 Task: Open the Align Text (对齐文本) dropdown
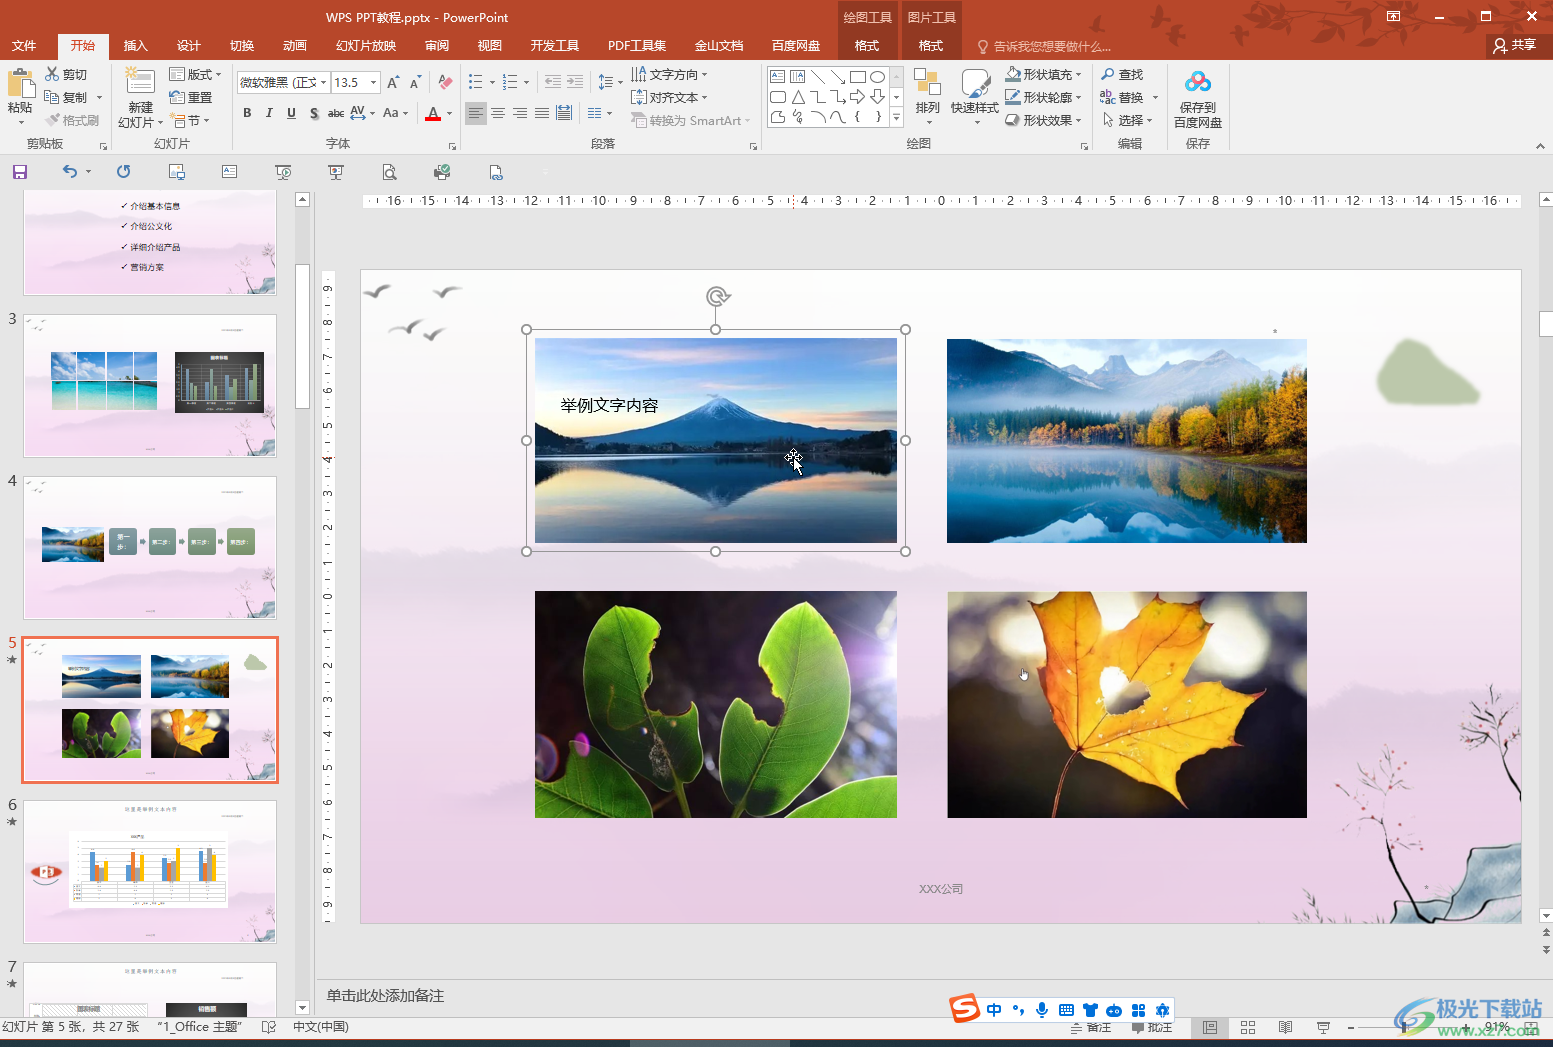(669, 97)
